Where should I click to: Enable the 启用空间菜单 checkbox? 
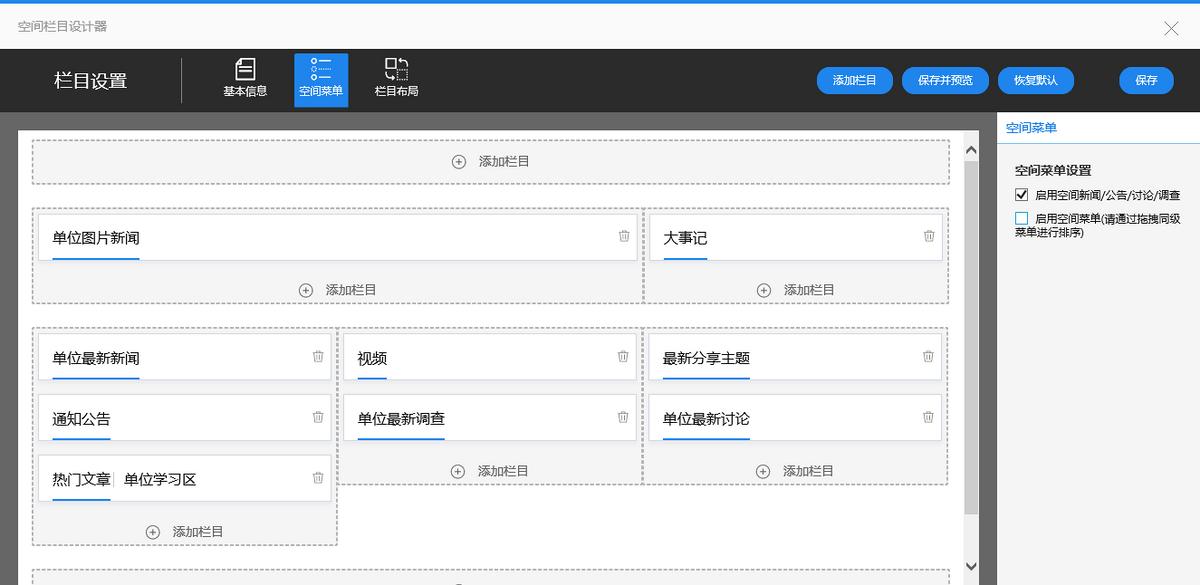1021,218
